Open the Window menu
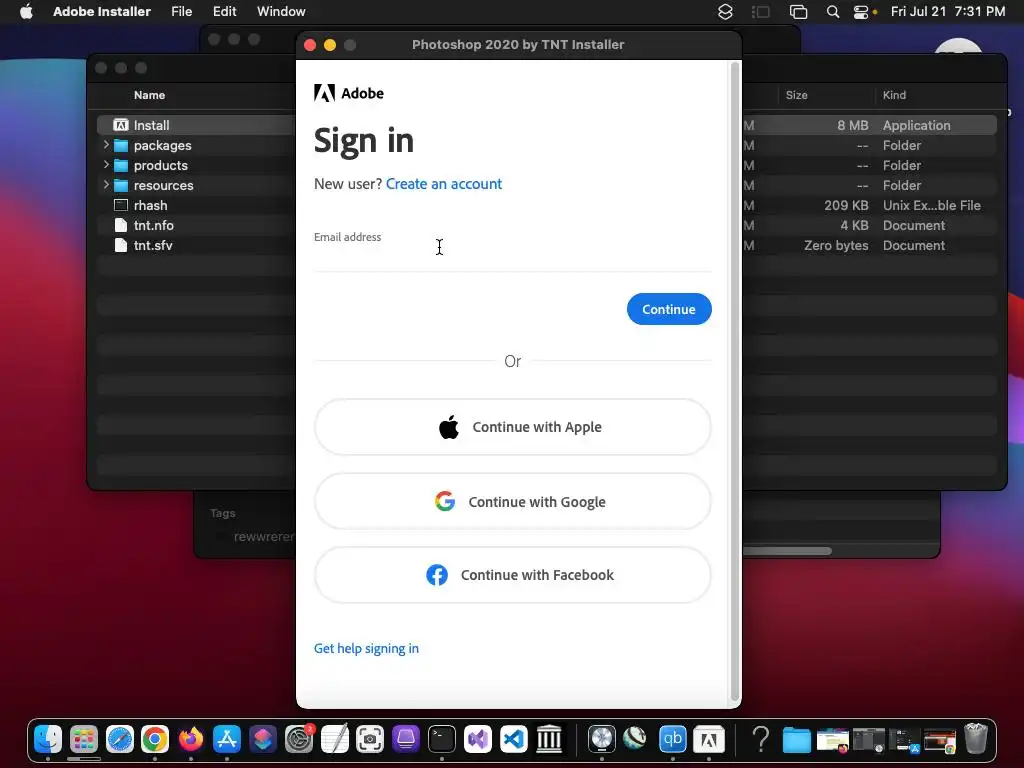The height and width of the screenshot is (768, 1024). (281, 11)
